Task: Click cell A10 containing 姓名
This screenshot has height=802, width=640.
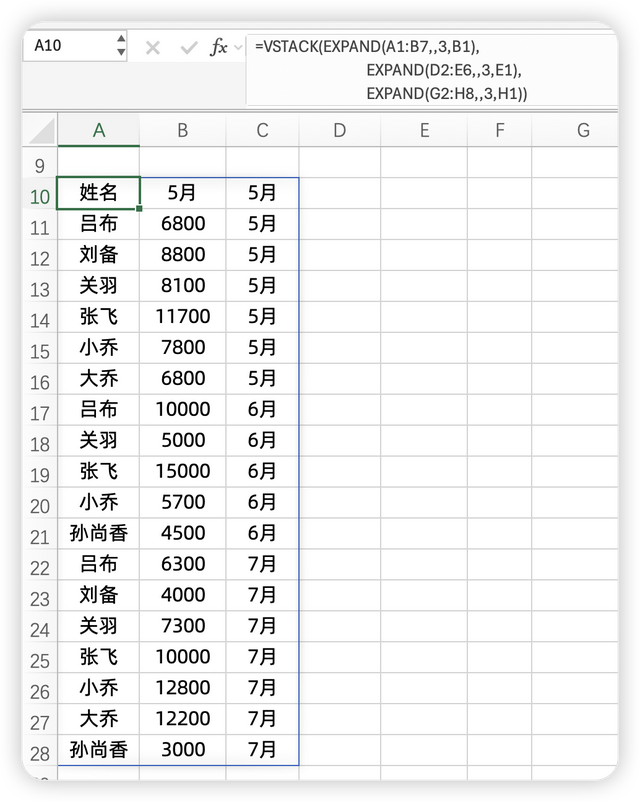Action: 99,193
